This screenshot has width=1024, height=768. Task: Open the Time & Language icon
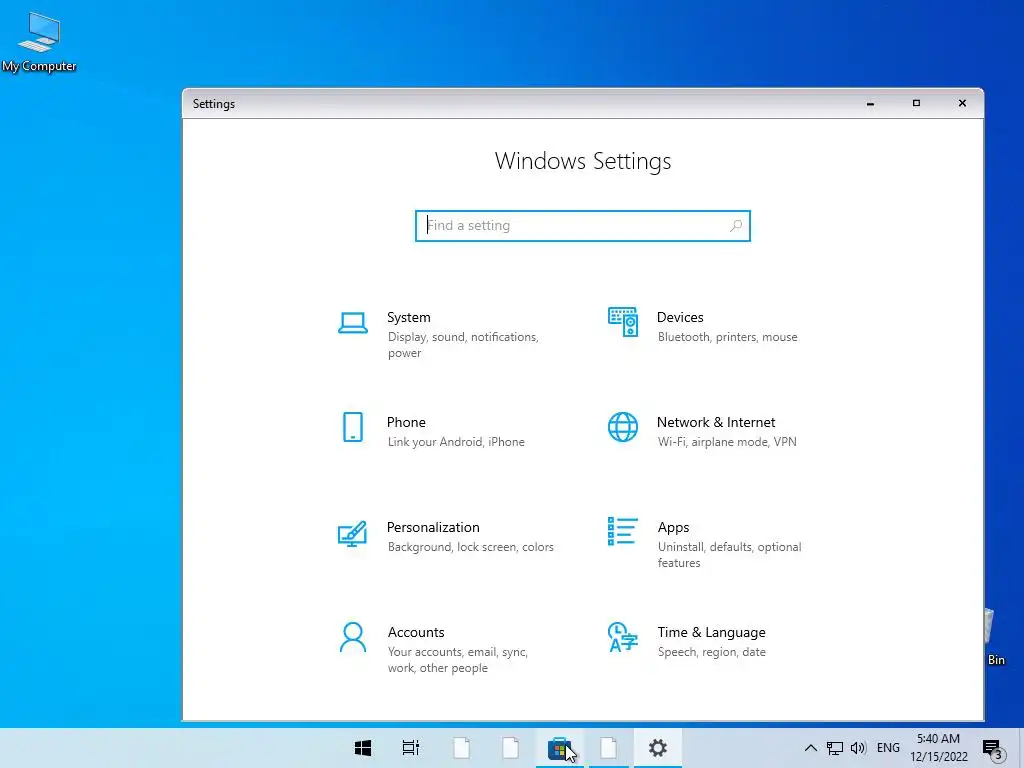point(622,637)
